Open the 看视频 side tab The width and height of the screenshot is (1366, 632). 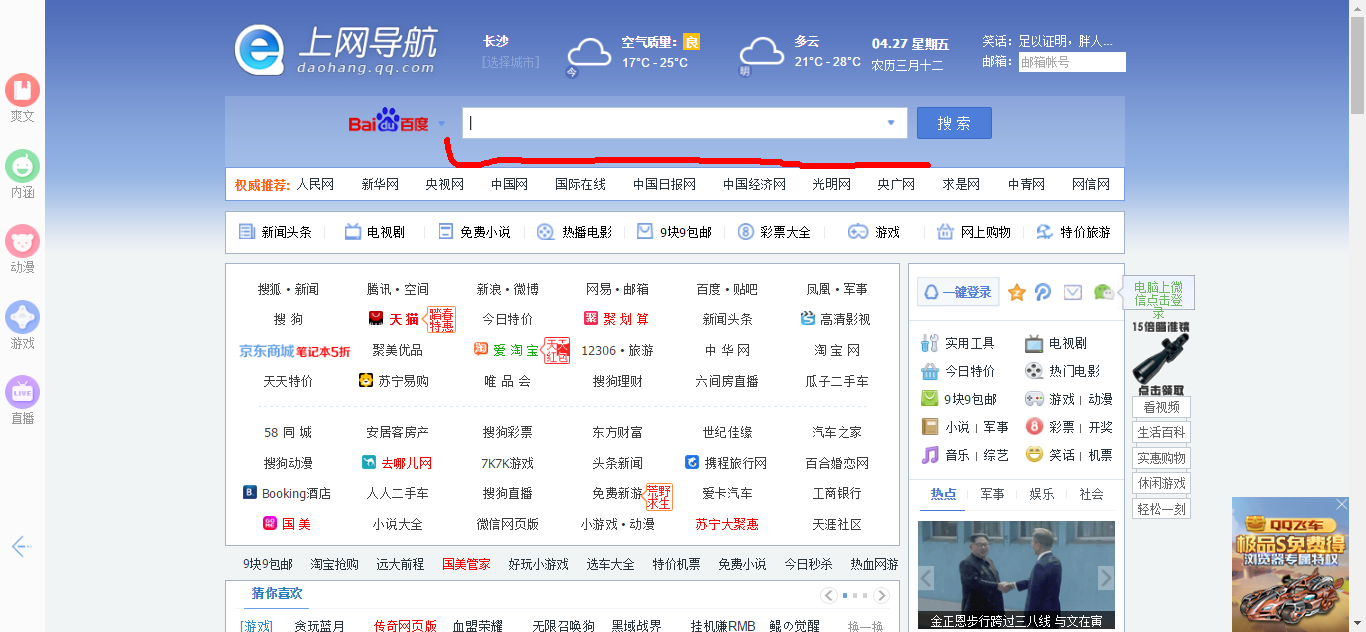1161,407
